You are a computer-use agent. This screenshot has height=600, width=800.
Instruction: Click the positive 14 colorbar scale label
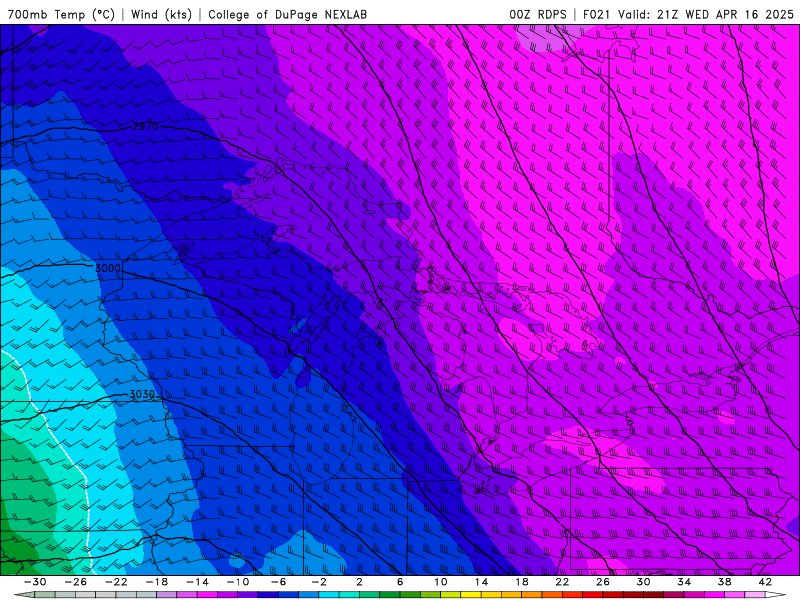point(481,582)
